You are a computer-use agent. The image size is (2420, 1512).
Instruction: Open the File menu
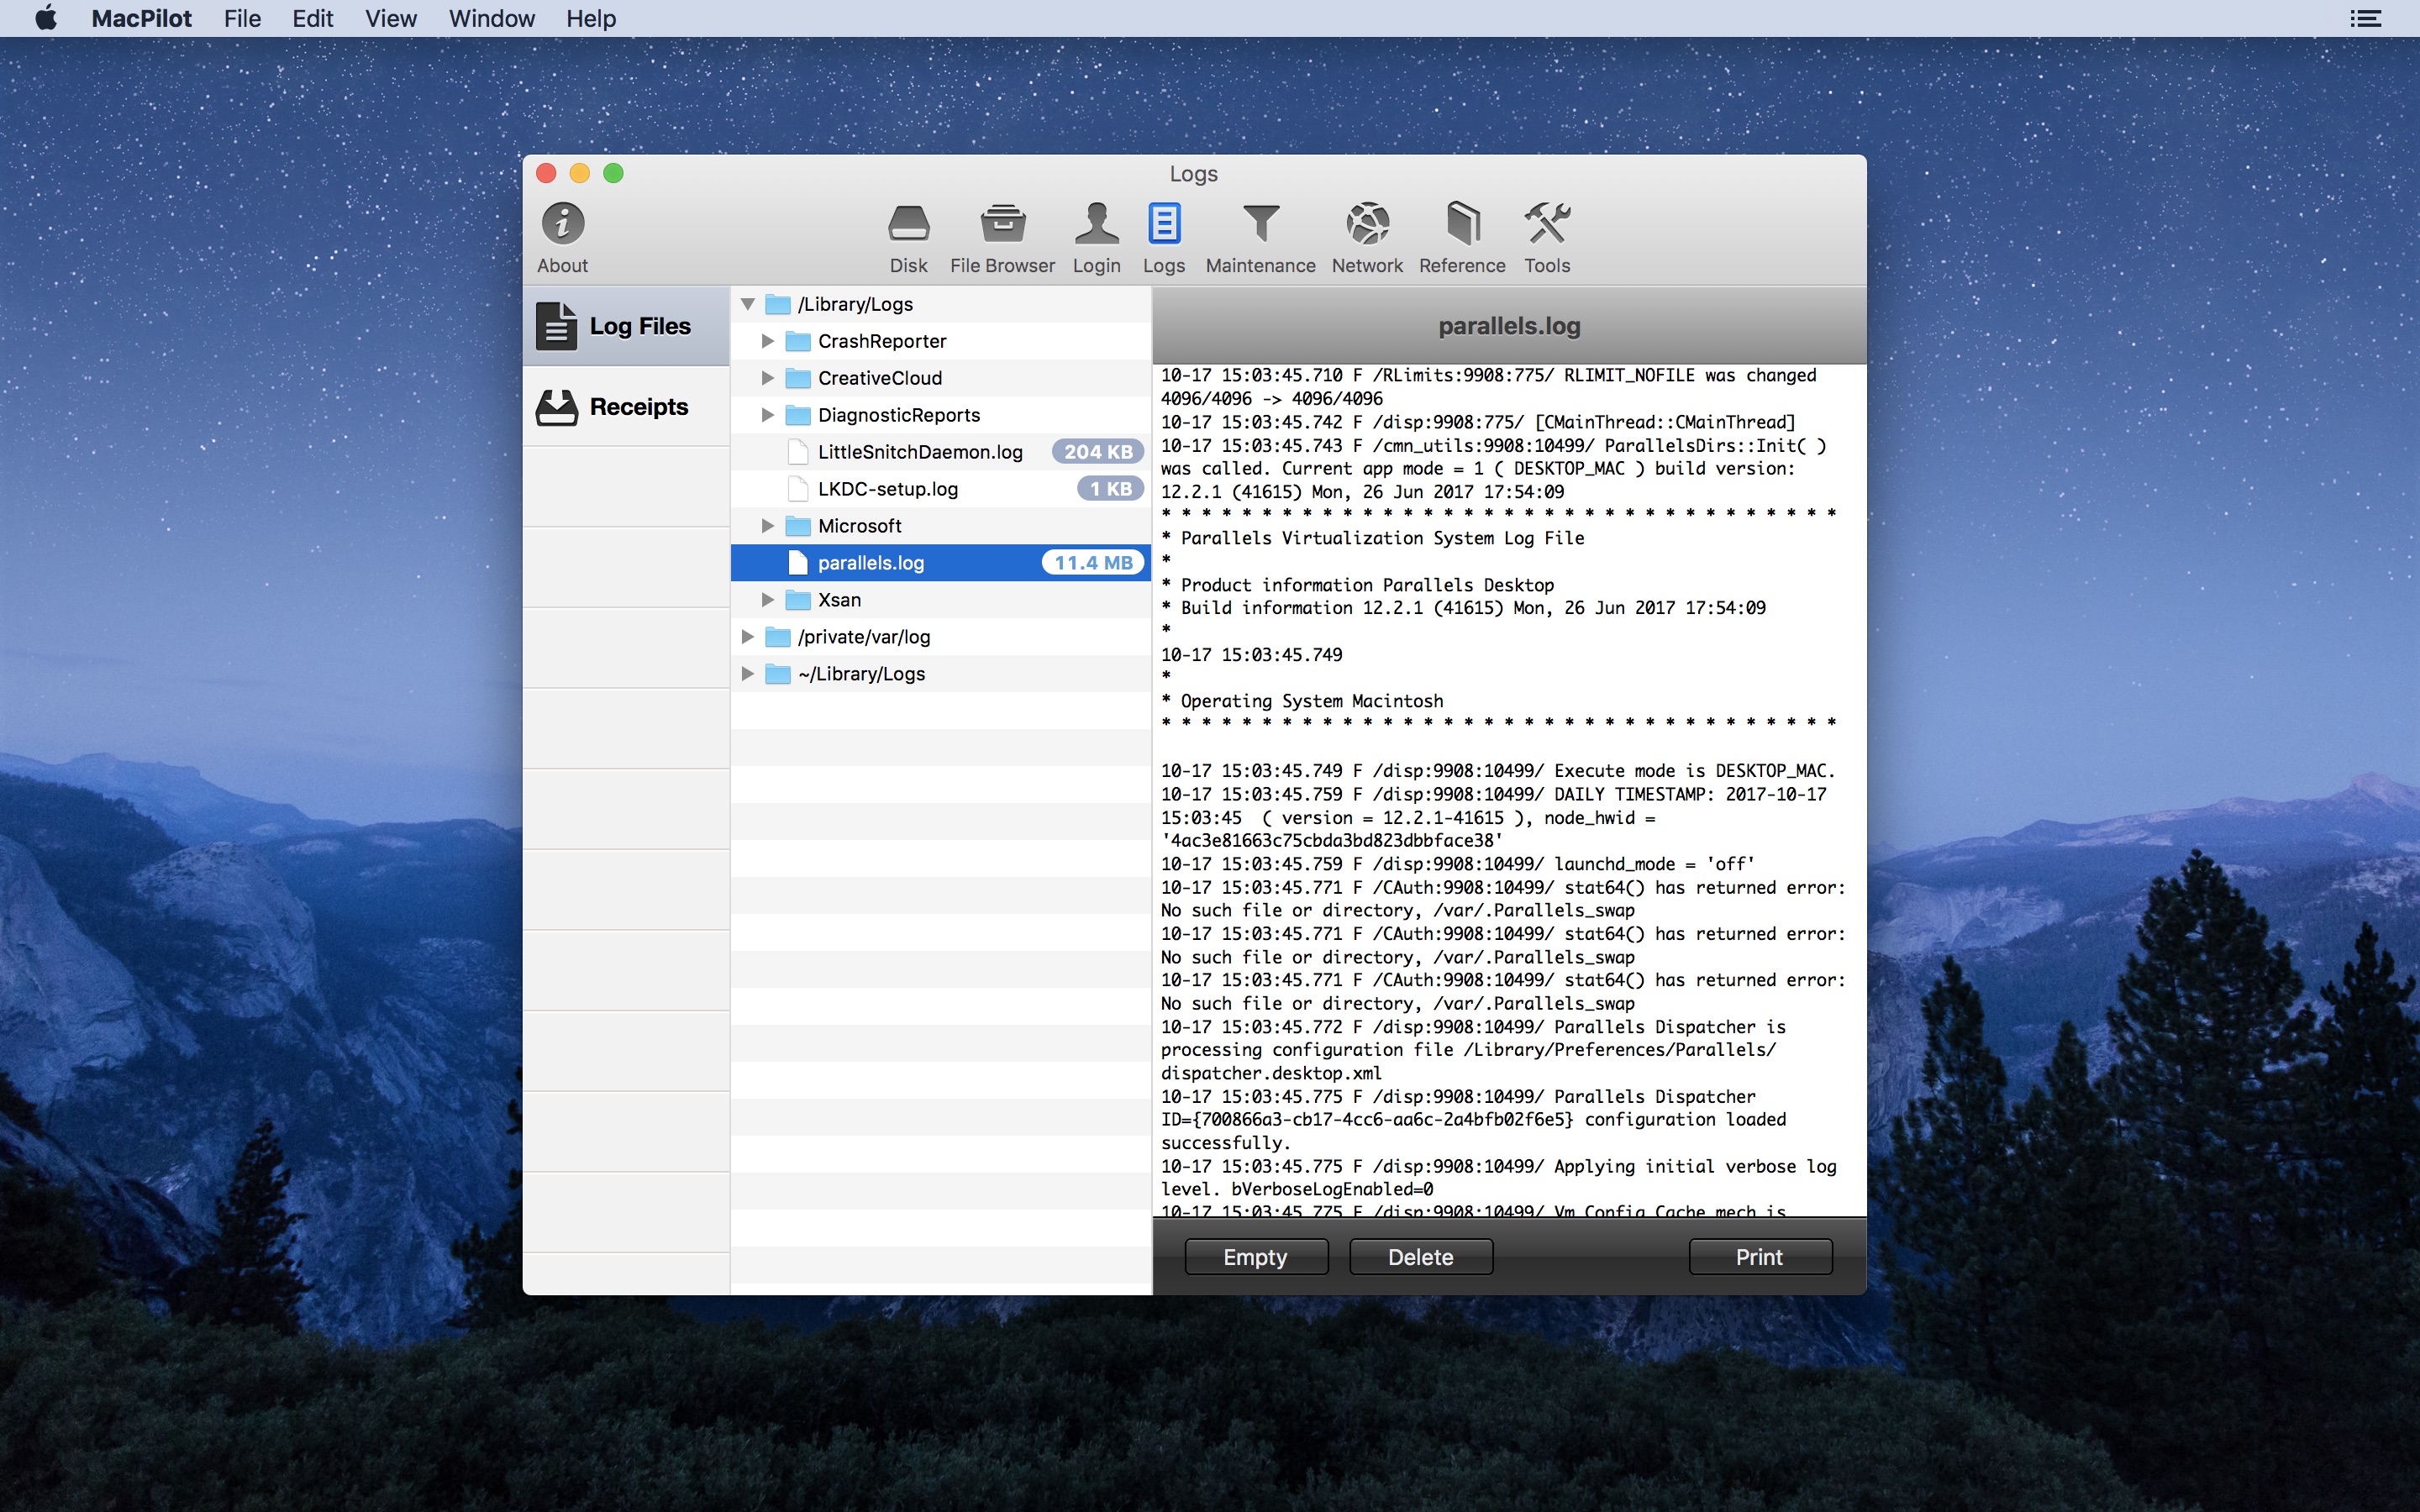pos(242,18)
